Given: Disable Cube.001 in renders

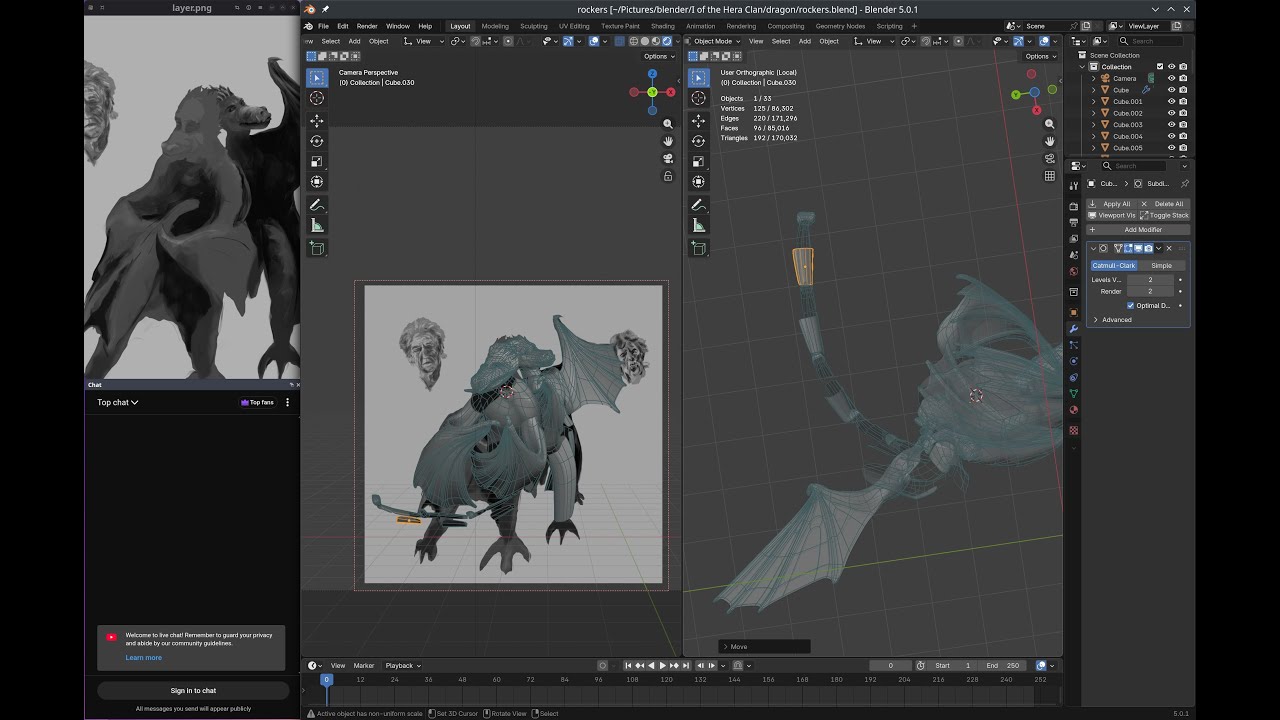Looking at the screenshot, I should tap(1184, 101).
